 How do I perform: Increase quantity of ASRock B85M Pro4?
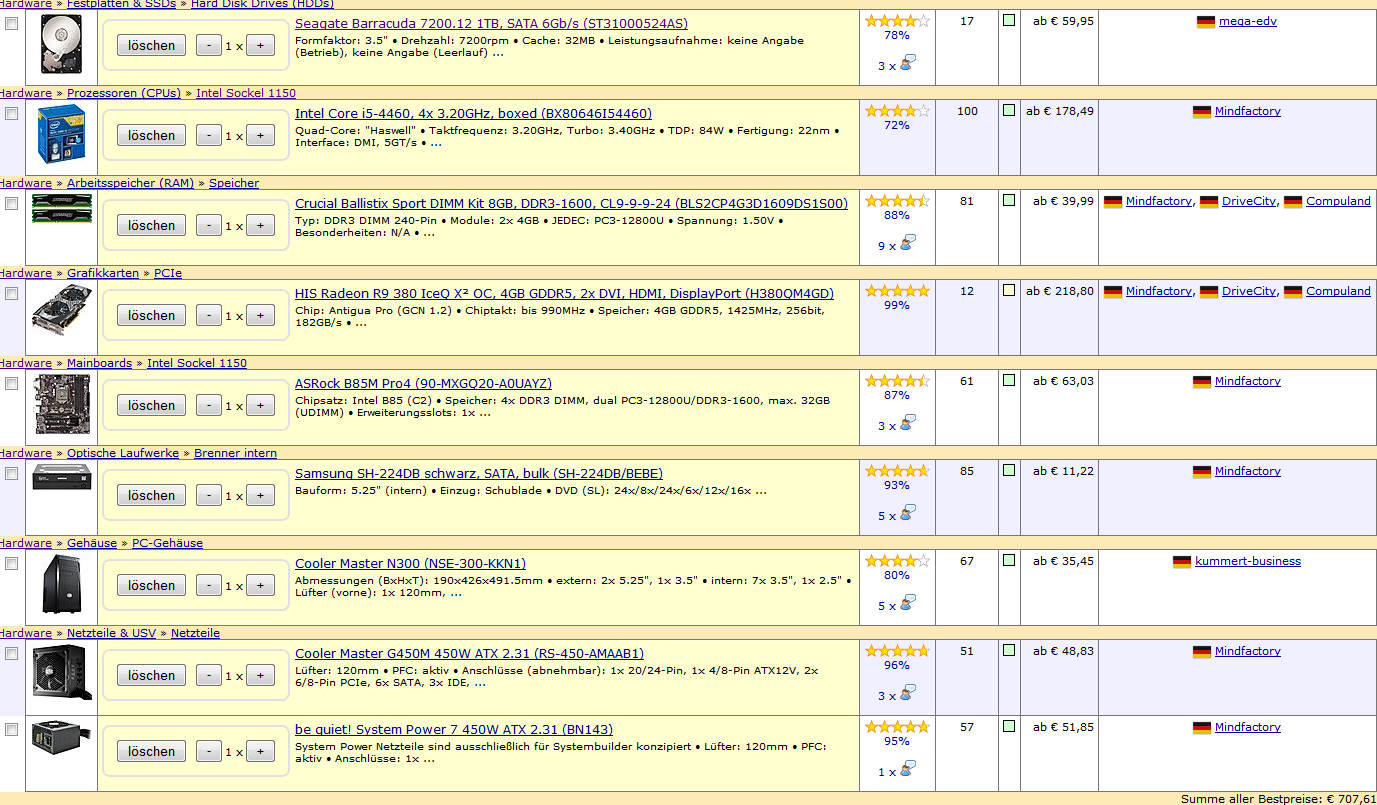260,405
